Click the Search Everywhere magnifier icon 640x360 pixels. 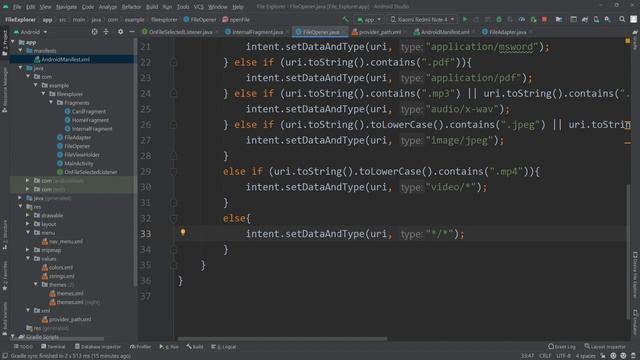click(622, 19)
